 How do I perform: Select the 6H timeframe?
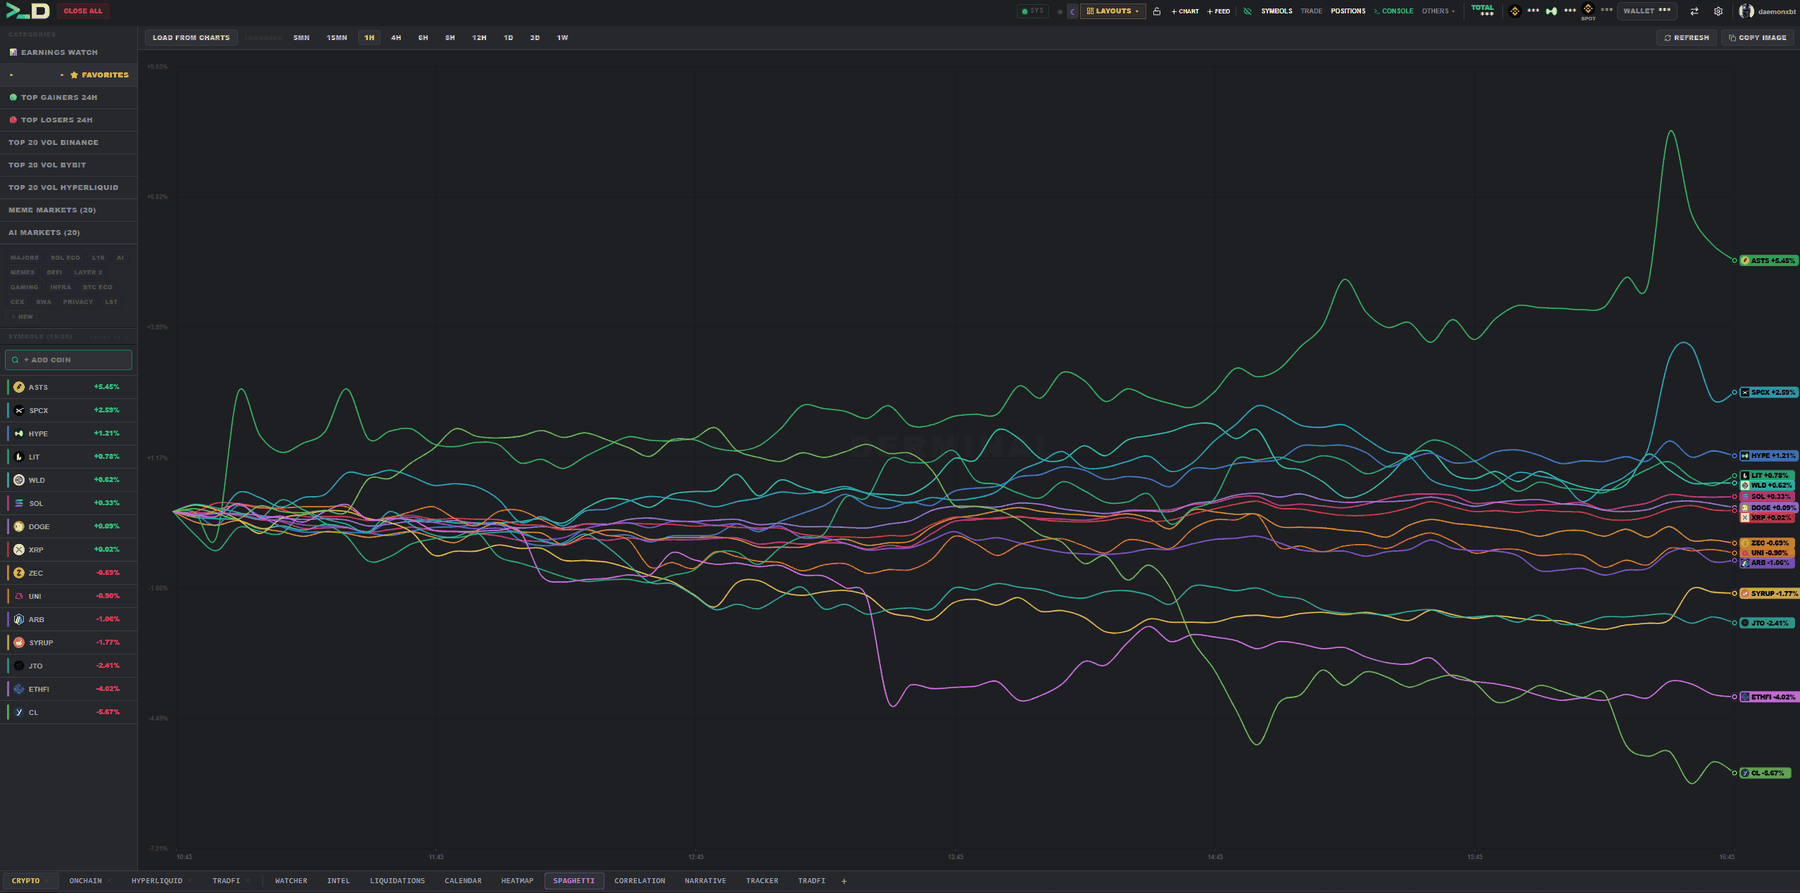tap(423, 38)
